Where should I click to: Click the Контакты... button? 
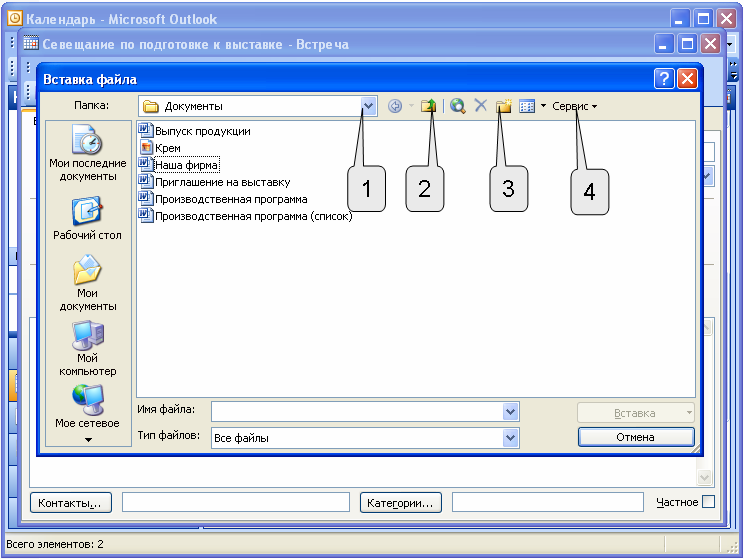[71, 503]
